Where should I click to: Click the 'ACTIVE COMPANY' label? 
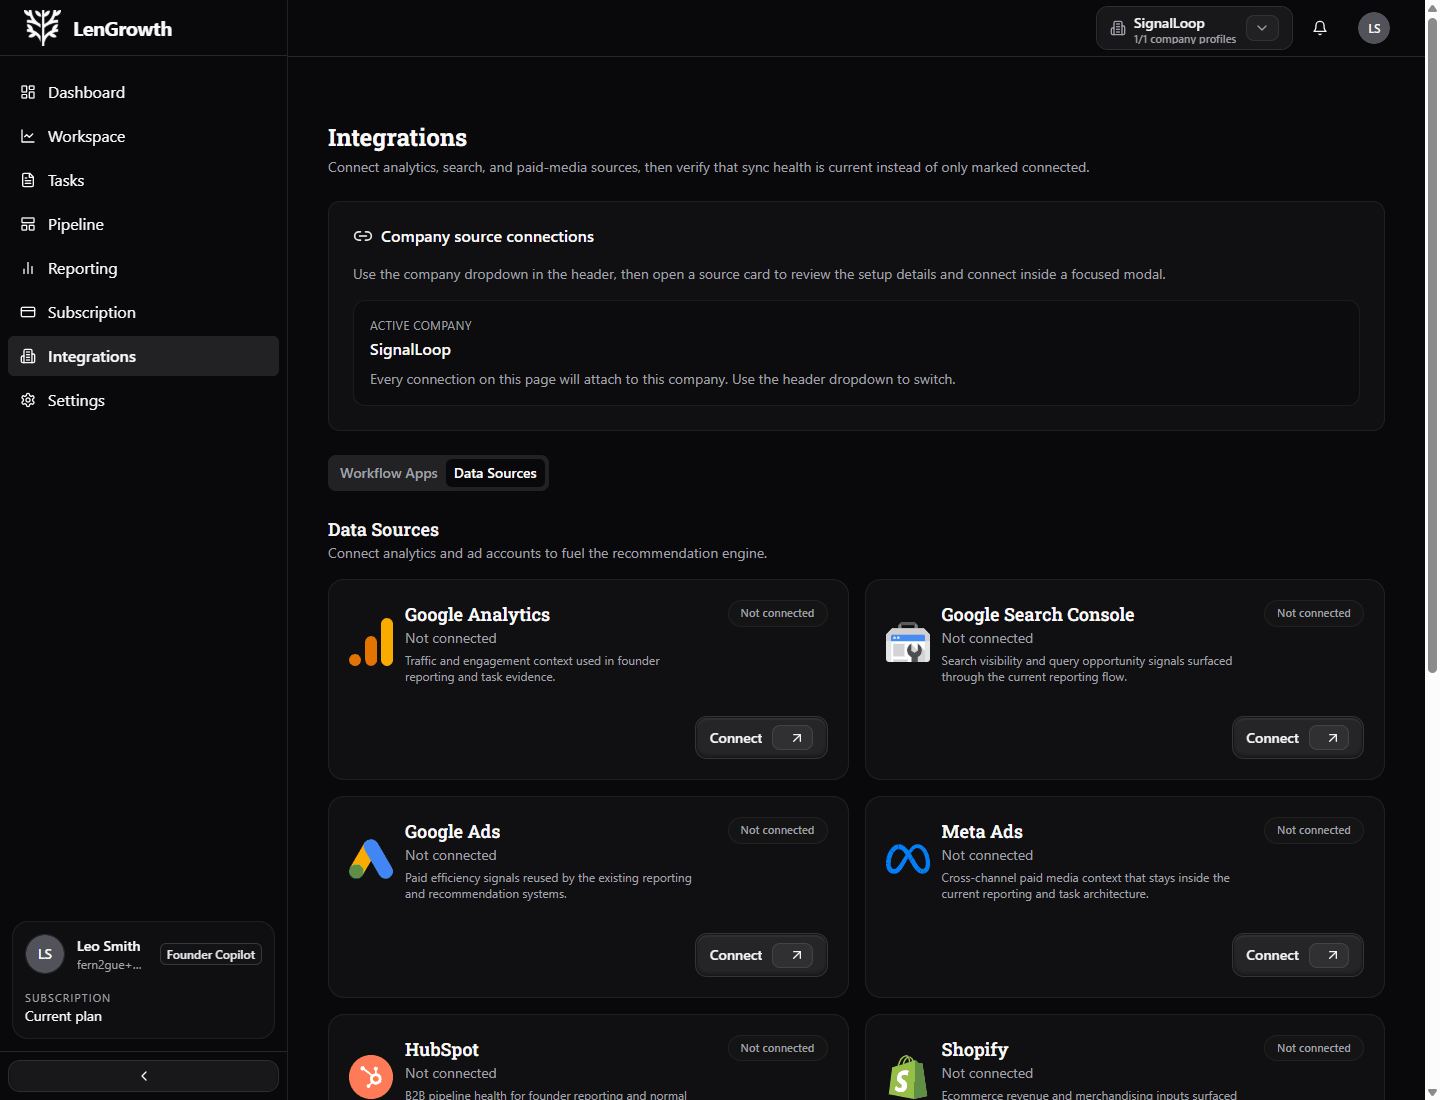421,326
